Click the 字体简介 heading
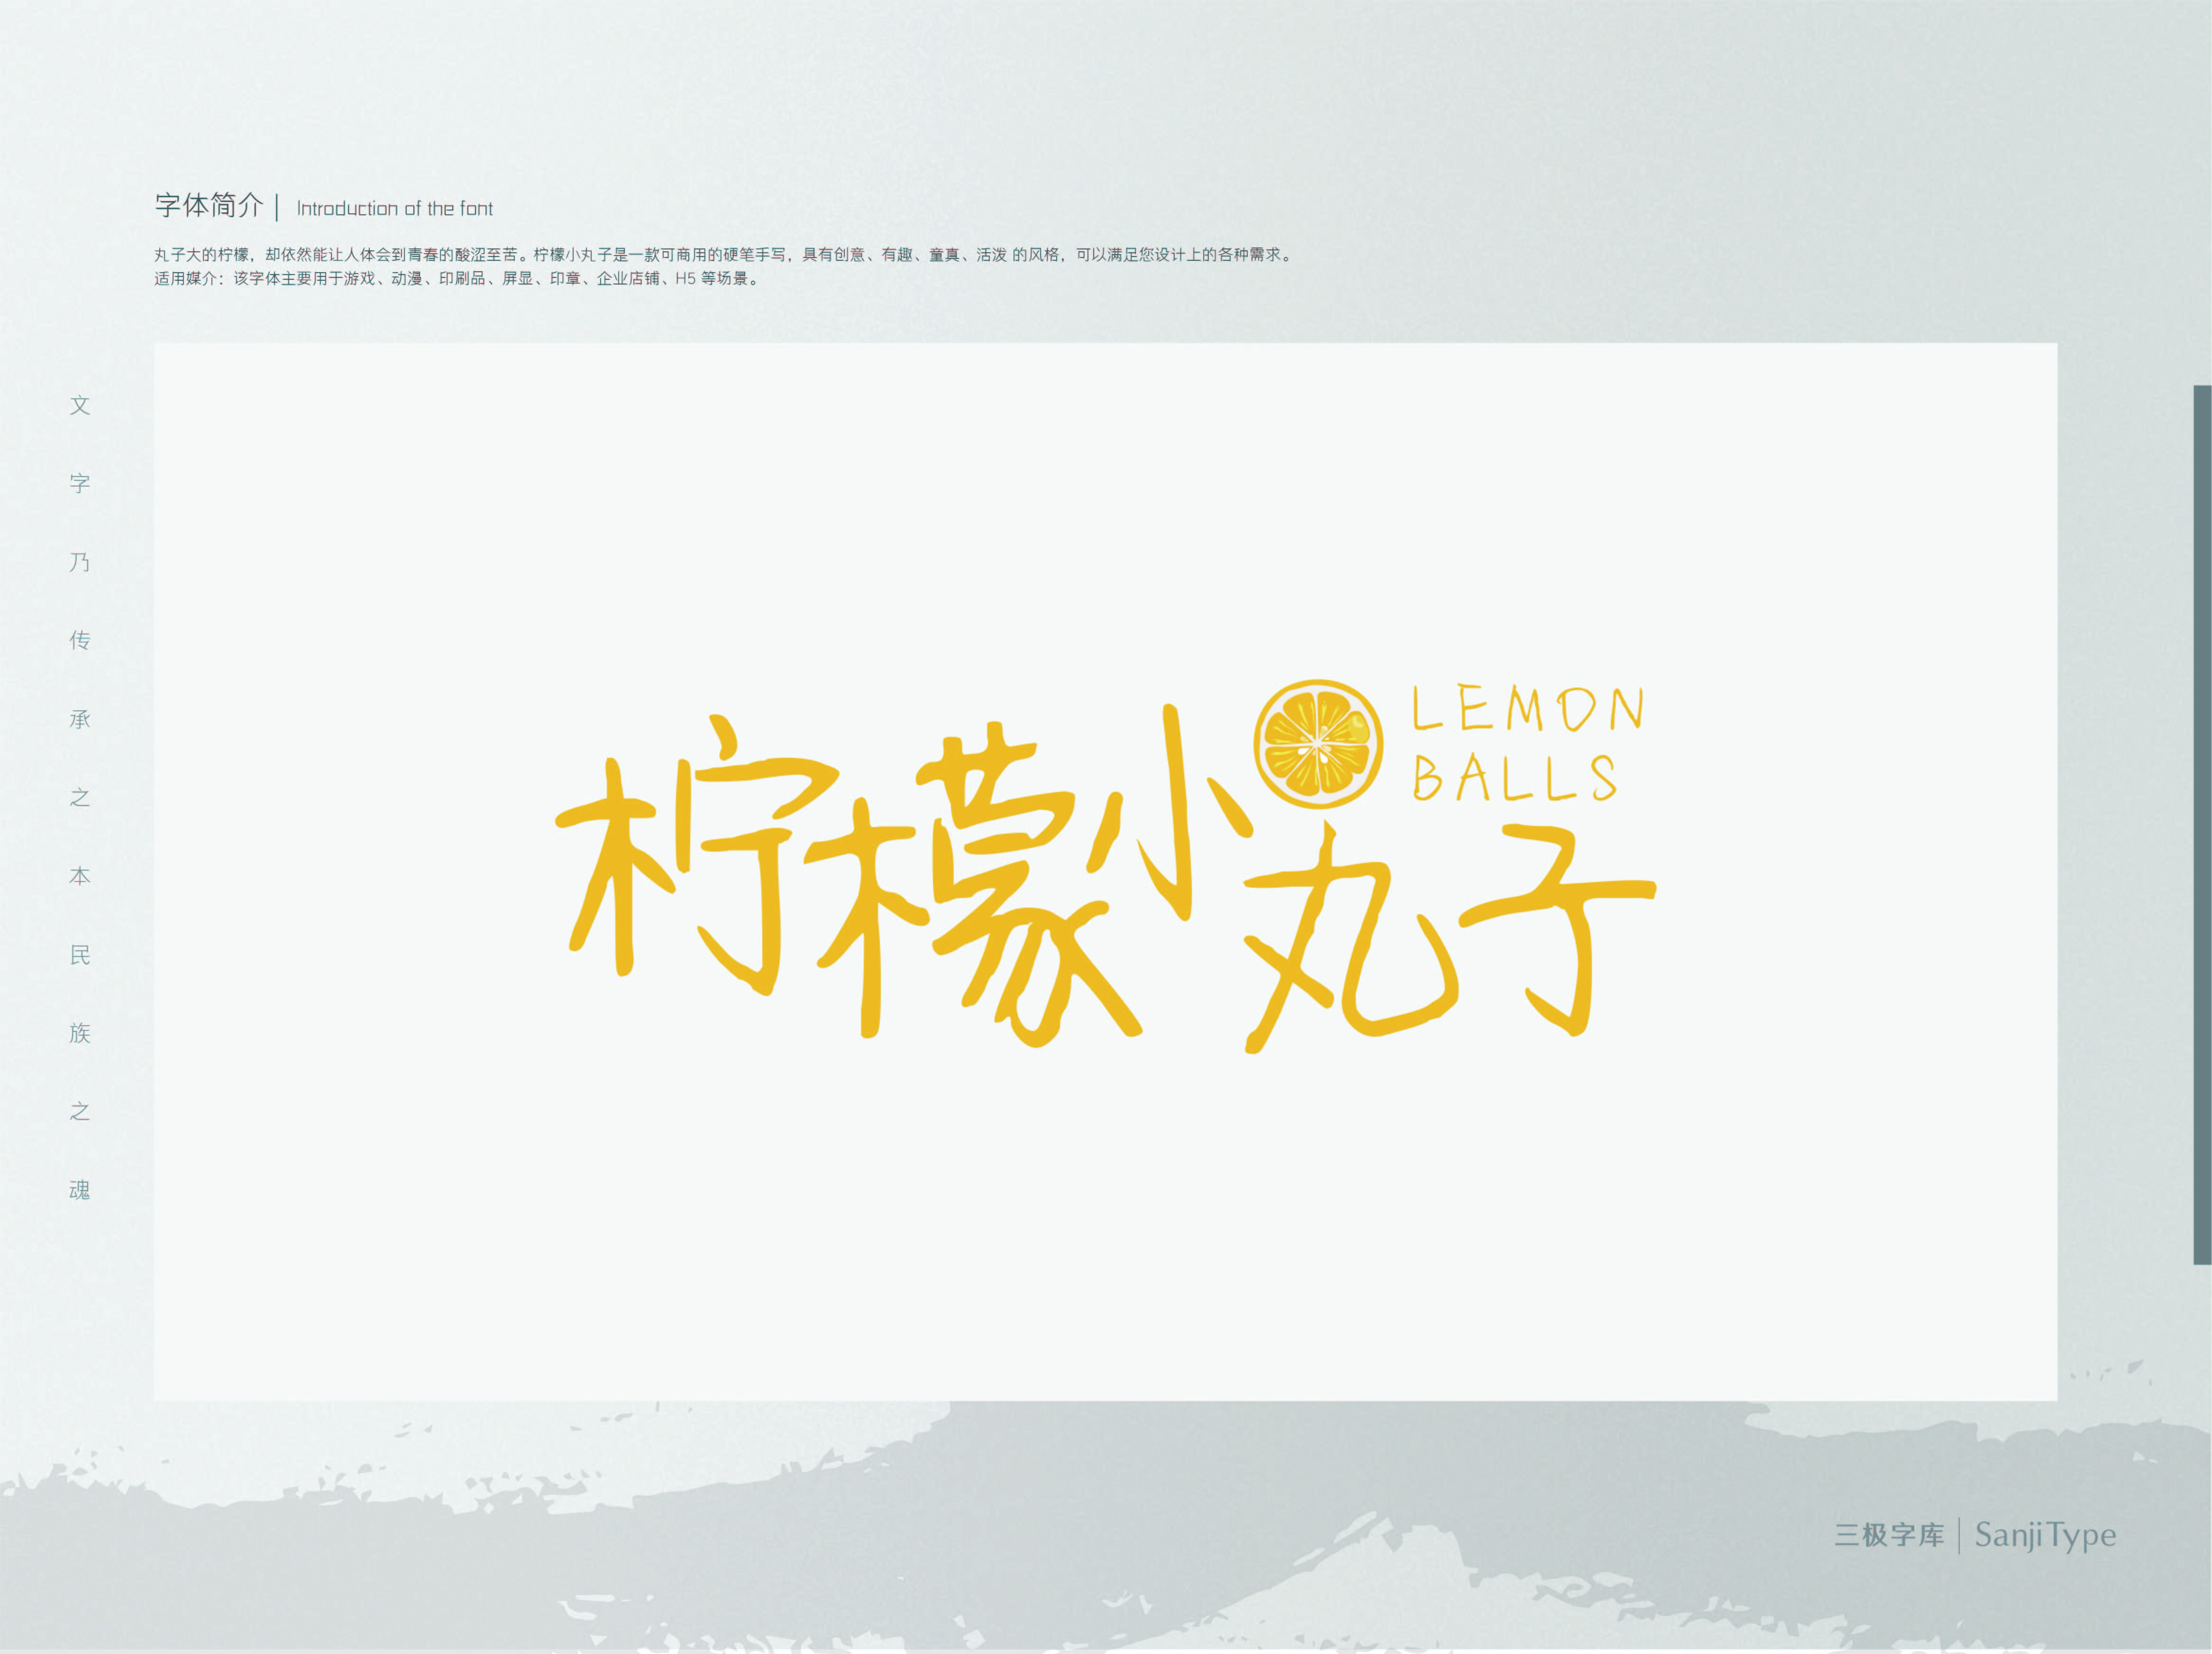Viewport: 2212px width, 1654px height. click(208, 206)
